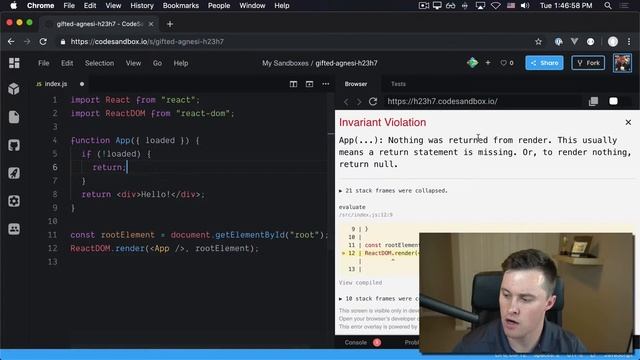
Task: Open the sandbox info cube icon
Action: [14, 89]
